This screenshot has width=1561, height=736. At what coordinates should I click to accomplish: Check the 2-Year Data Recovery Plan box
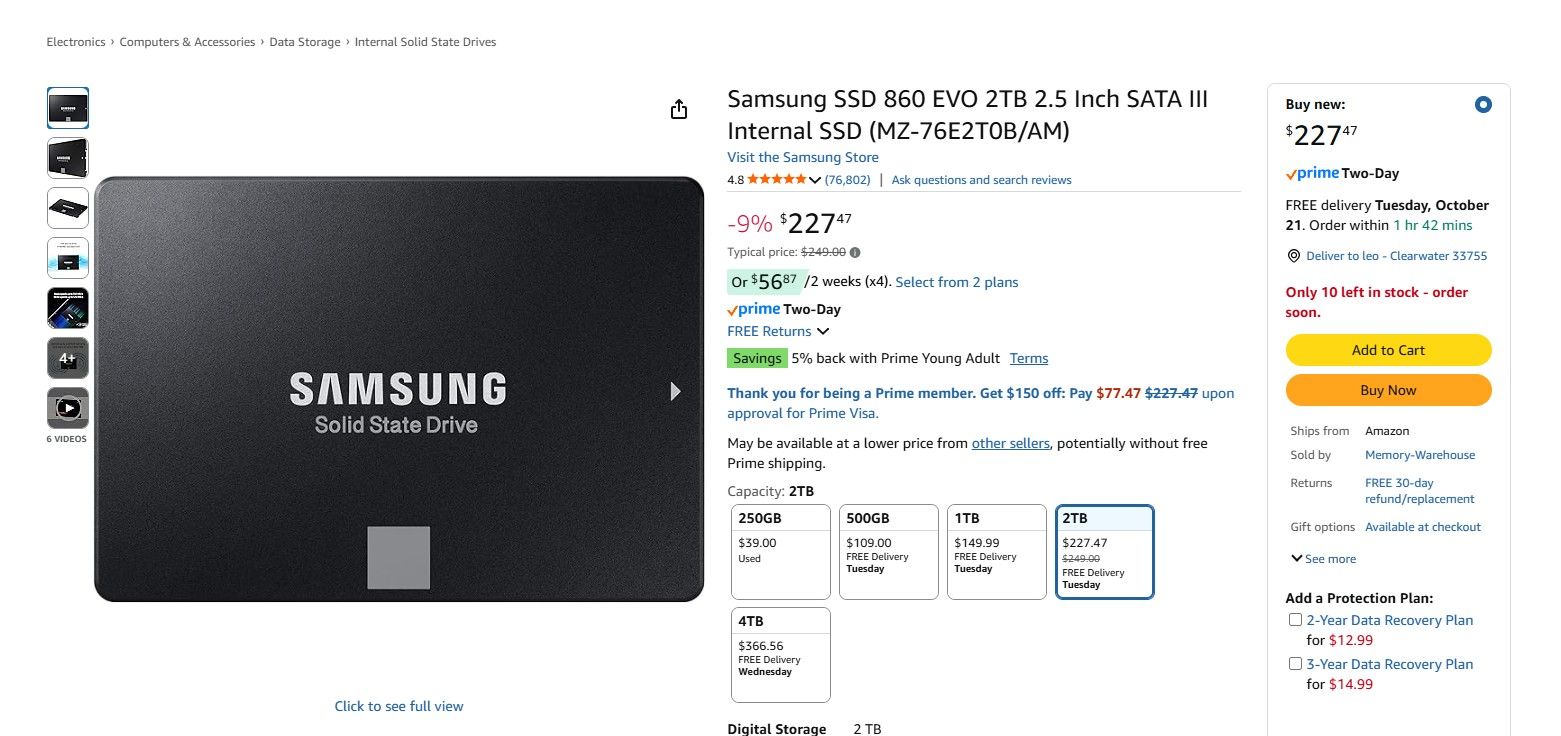tap(1295, 620)
